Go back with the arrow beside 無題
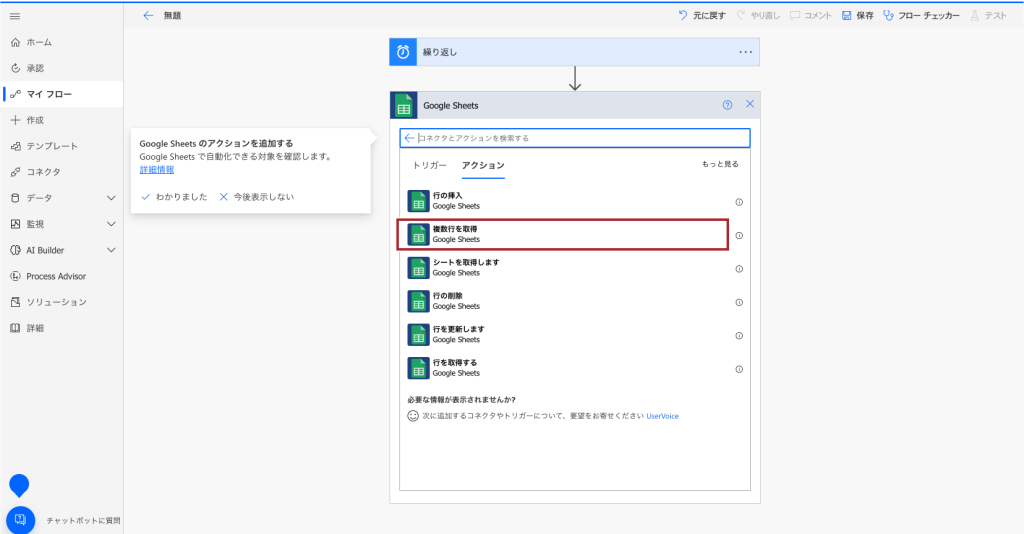The image size is (1024, 534). click(148, 16)
